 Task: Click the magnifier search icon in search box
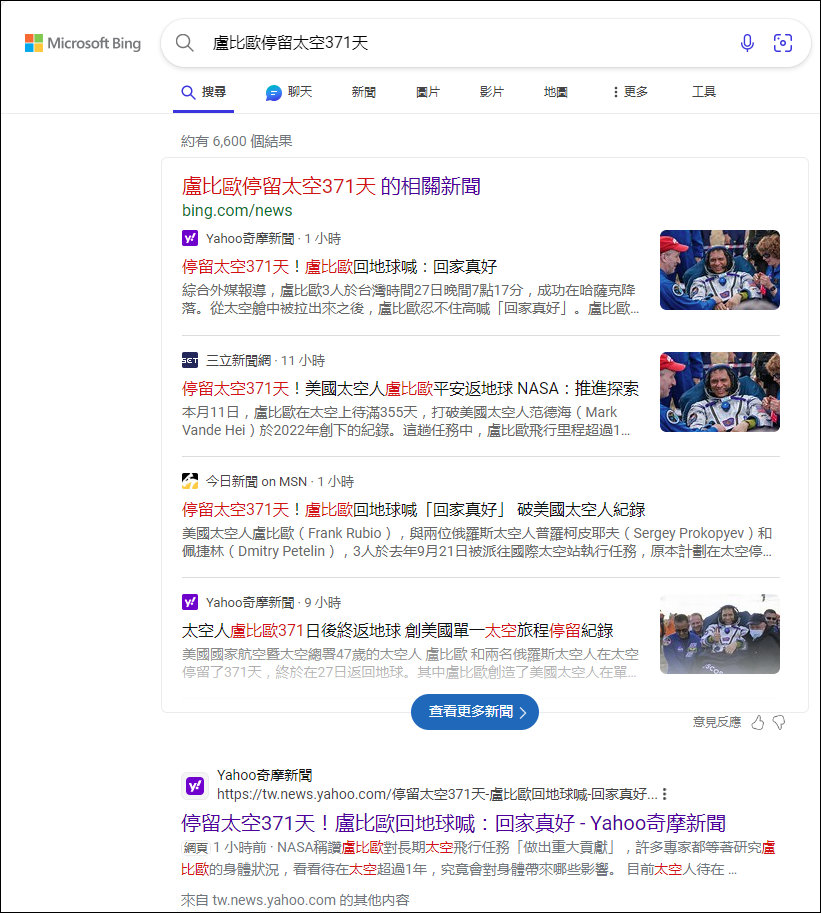coord(185,43)
